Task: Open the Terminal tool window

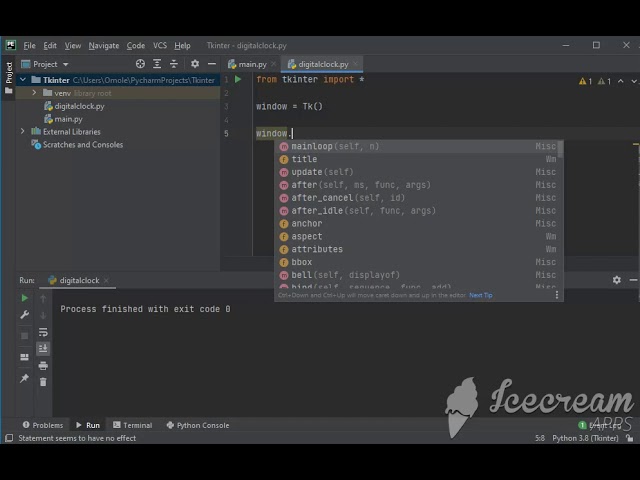Action: [x=132, y=425]
